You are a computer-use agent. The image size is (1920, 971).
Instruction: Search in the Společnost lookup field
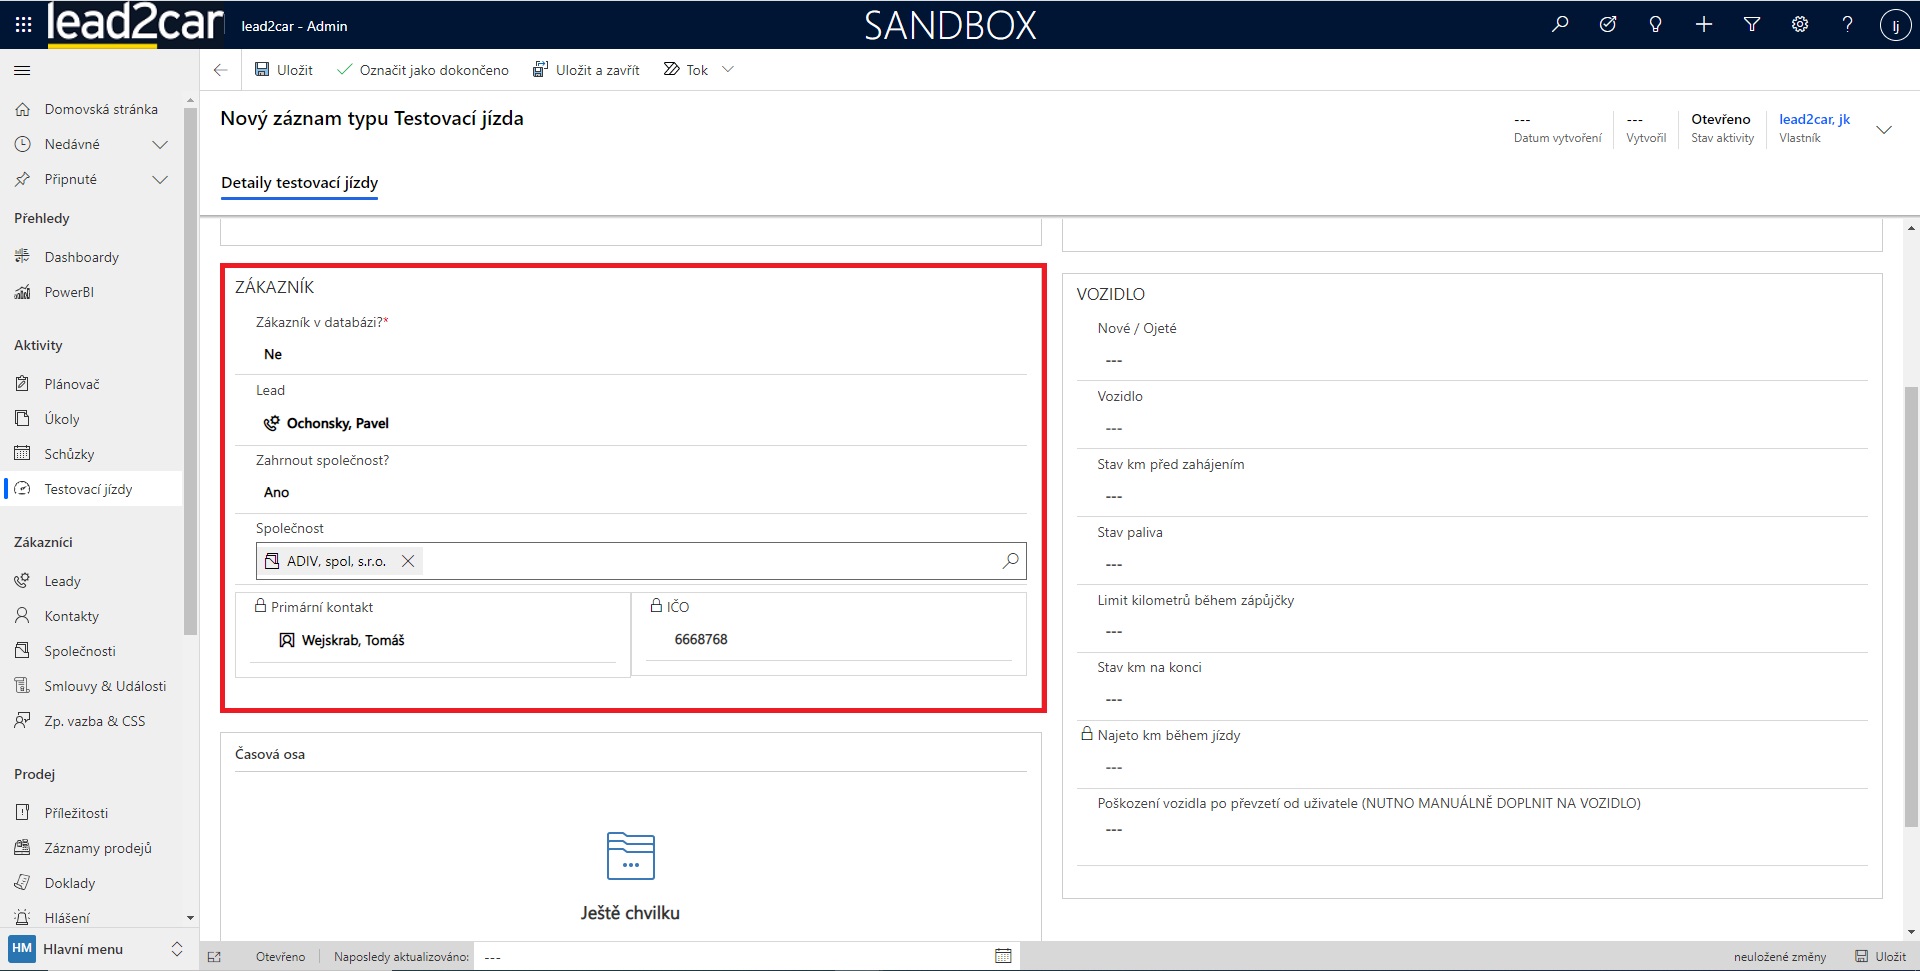tap(1010, 561)
